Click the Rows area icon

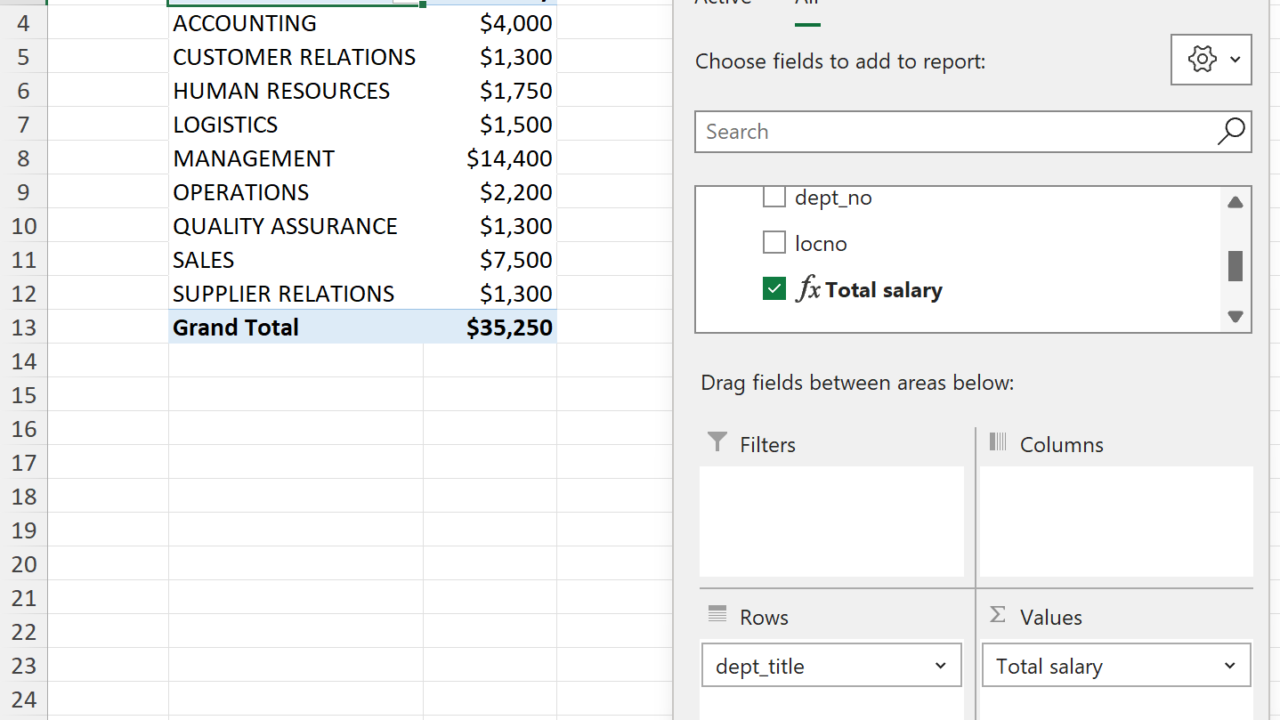coord(717,615)
